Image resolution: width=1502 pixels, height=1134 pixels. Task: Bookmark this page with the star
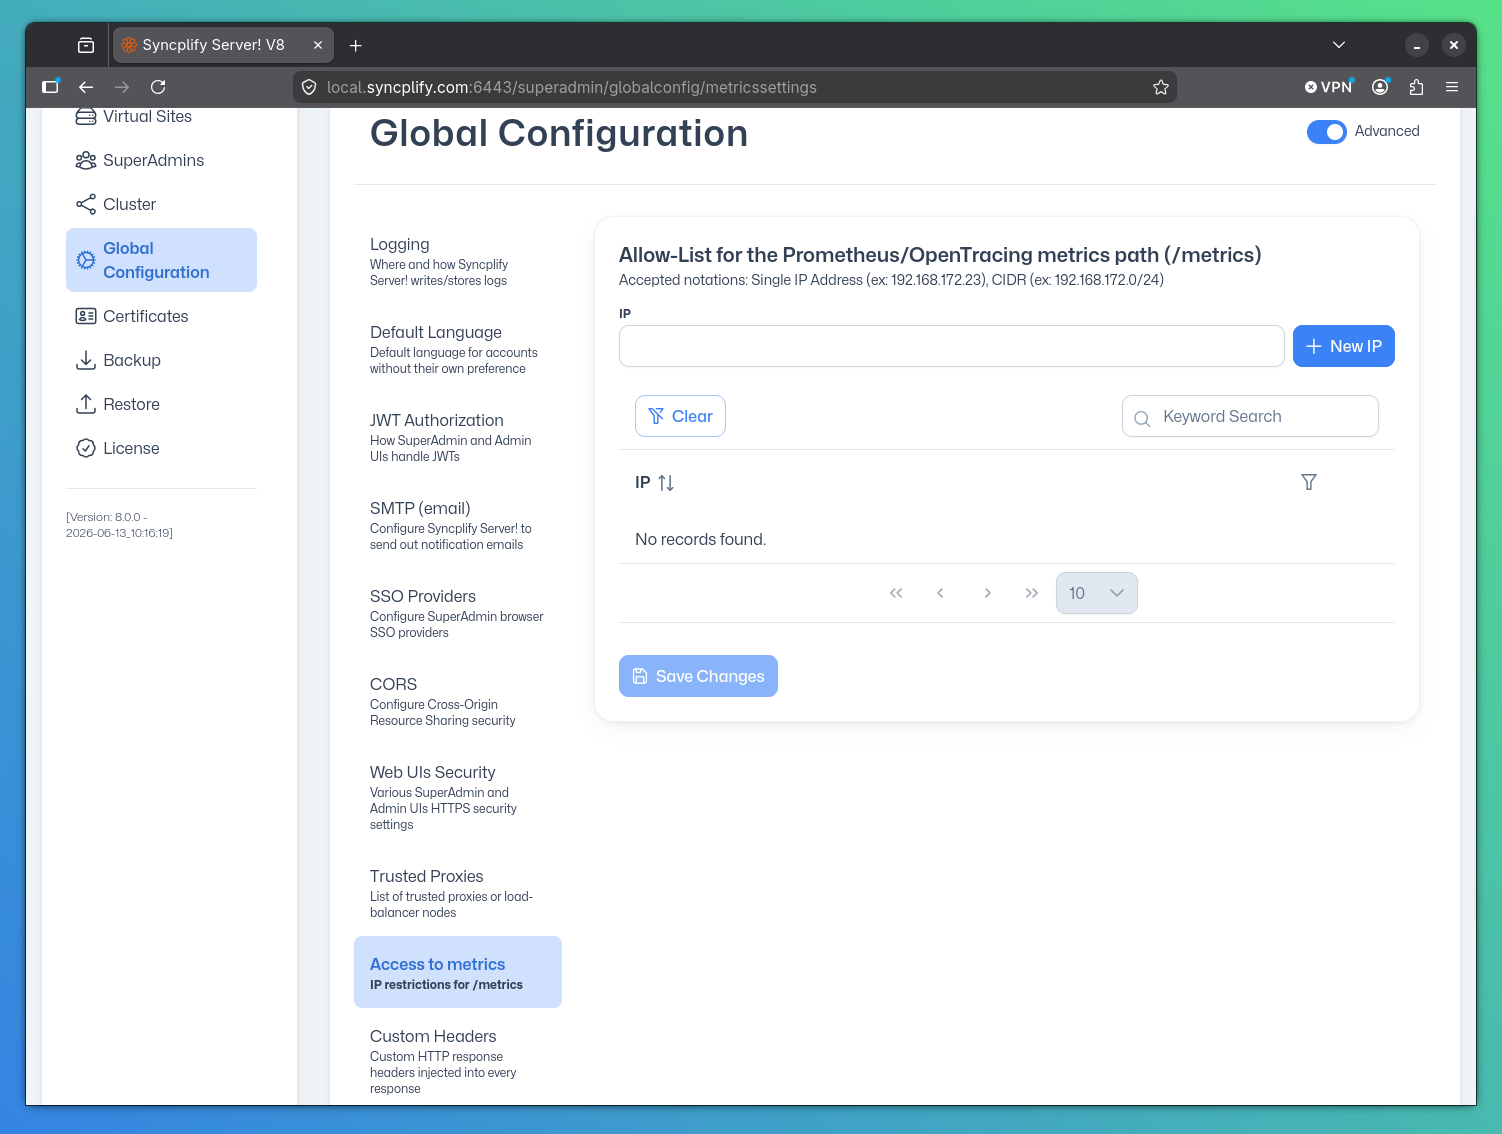click(x=1161, y=87)
